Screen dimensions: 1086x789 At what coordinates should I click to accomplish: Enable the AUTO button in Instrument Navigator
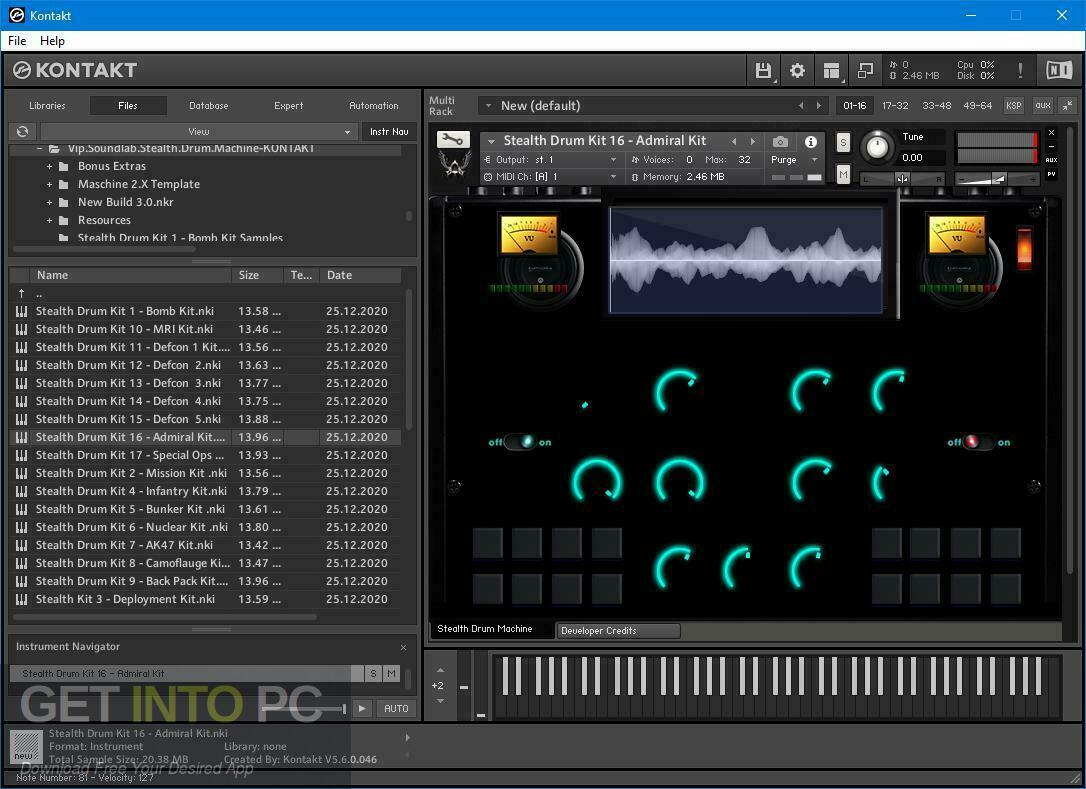tap(396, 708)
